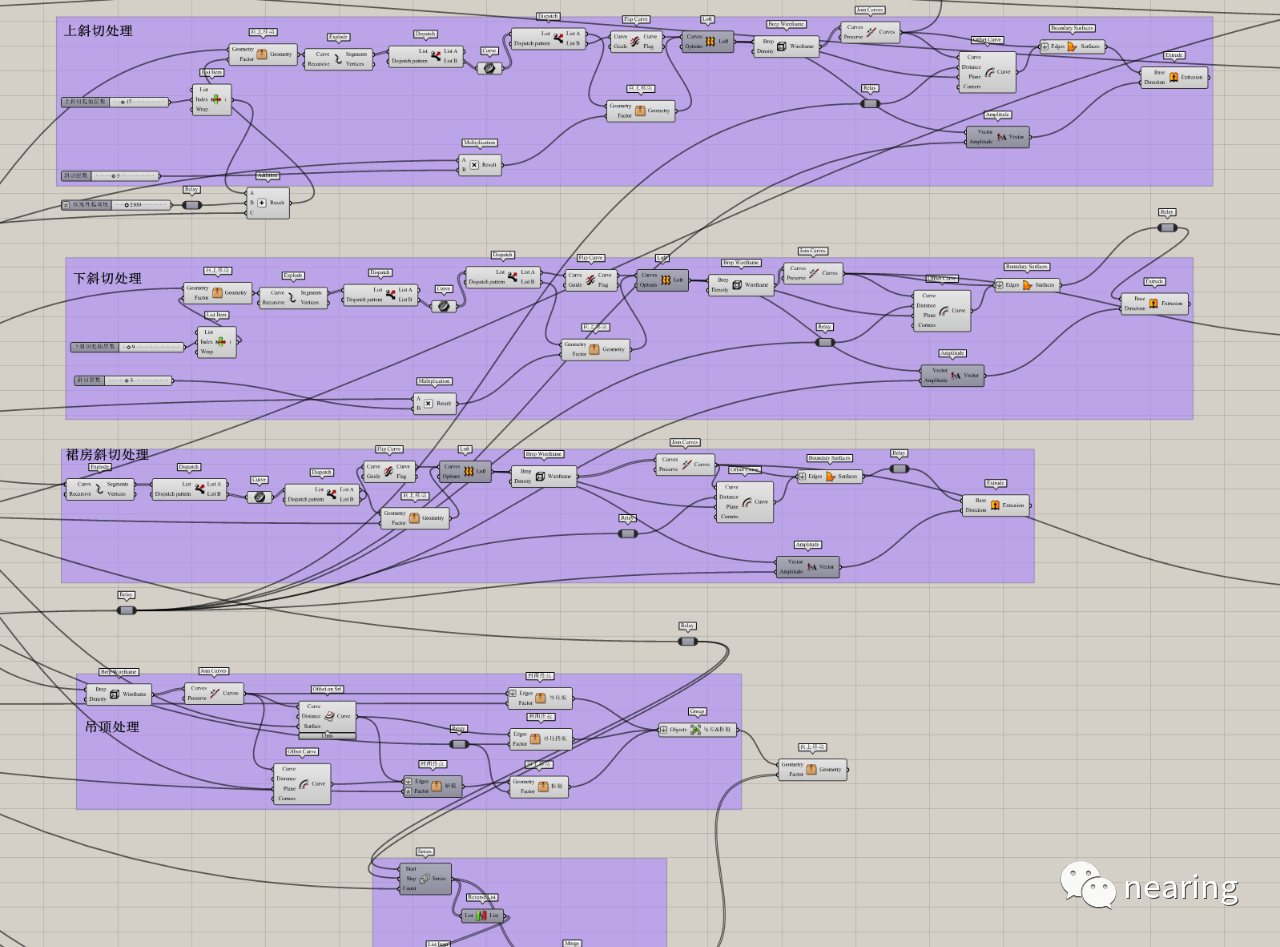1280x947 pixels.
Task: Click the Amplitude component in 裙房斜切处理 group
Action: click(808, 567)
